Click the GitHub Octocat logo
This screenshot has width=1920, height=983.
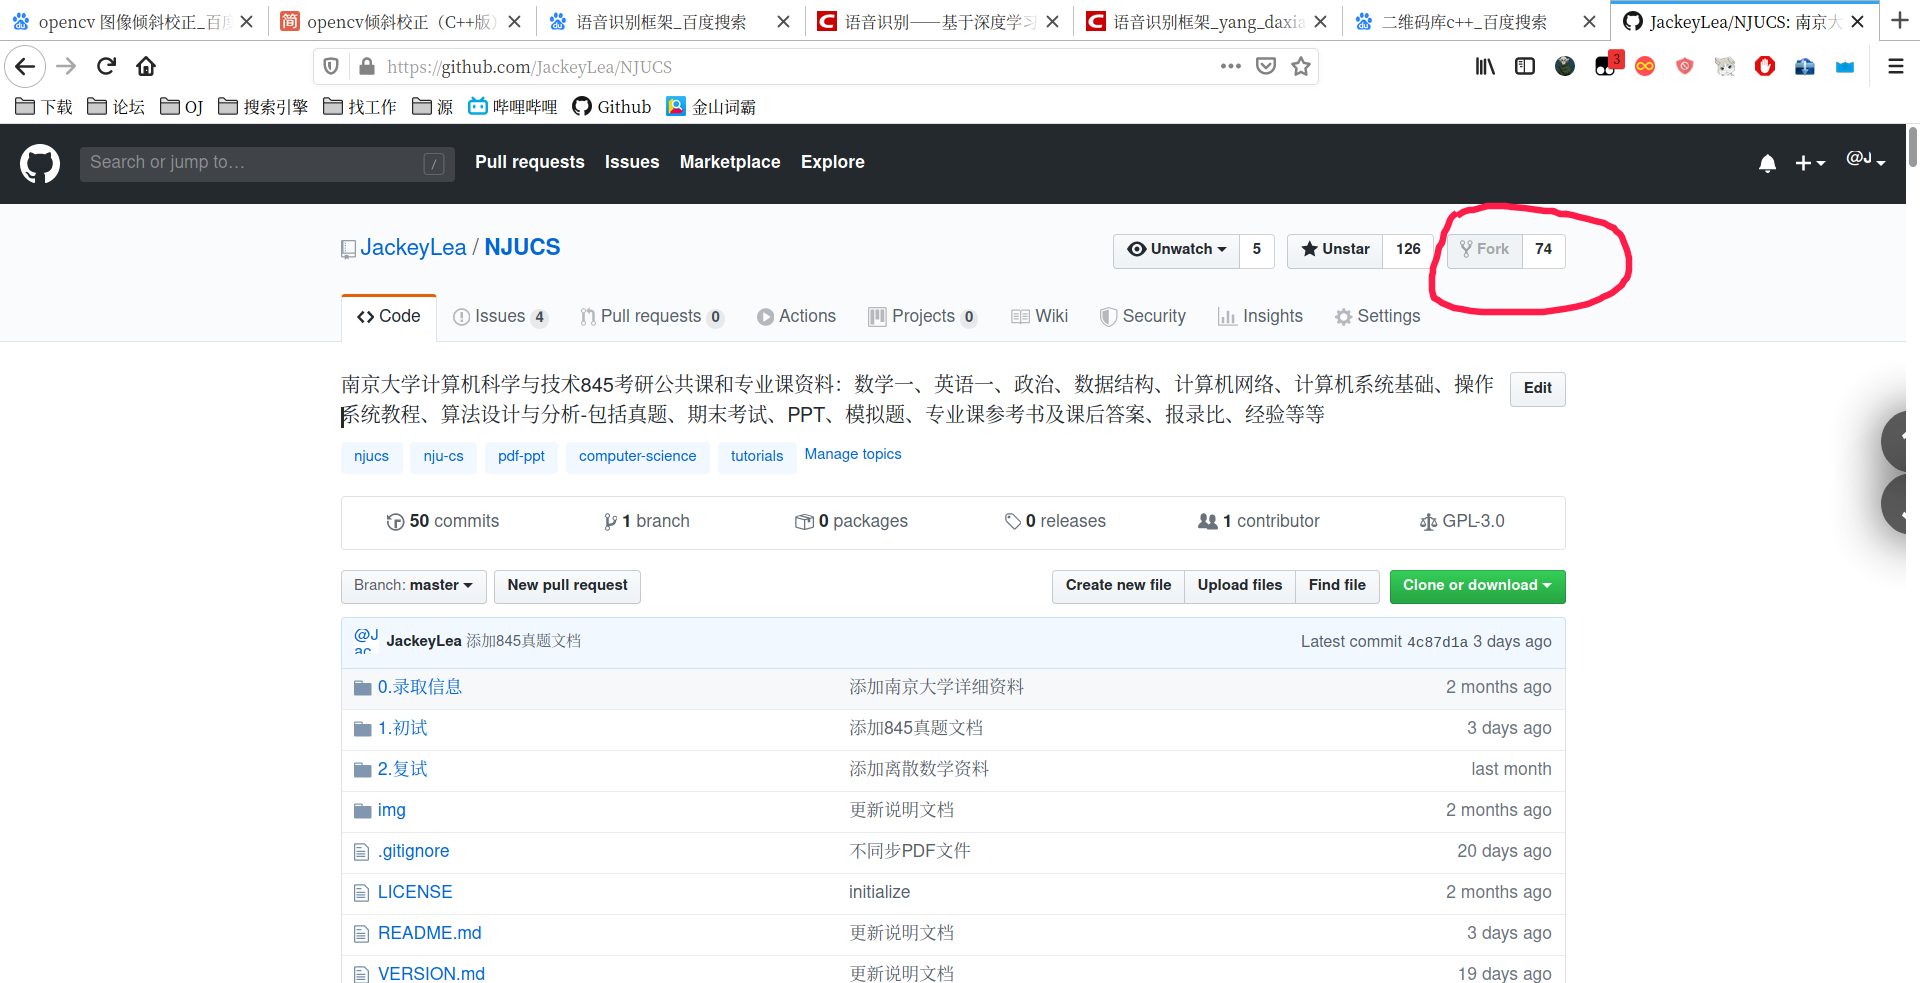[x=40, y=164]
